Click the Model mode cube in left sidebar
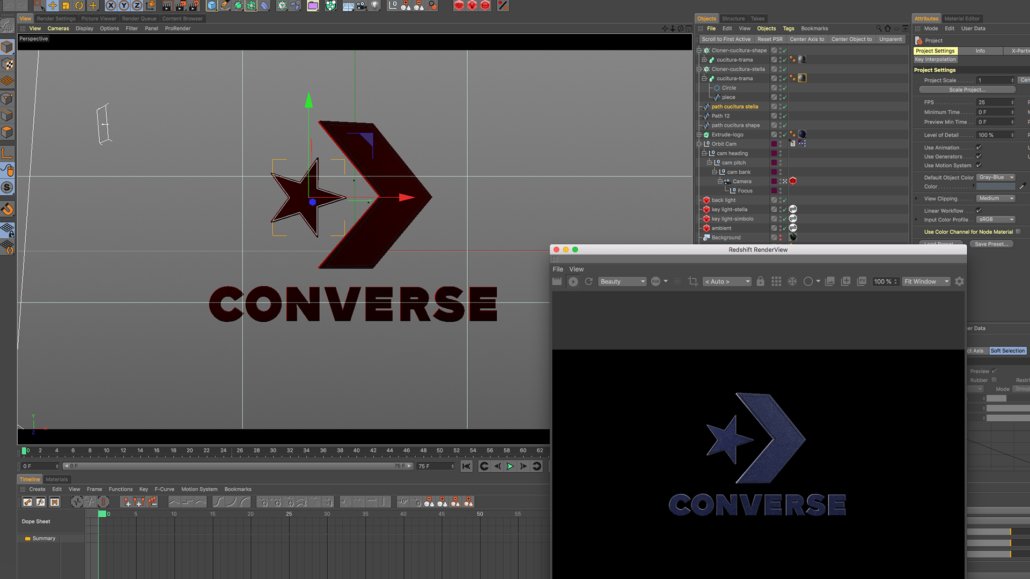This screenshot has width=1030, height=579. (7, 47)
